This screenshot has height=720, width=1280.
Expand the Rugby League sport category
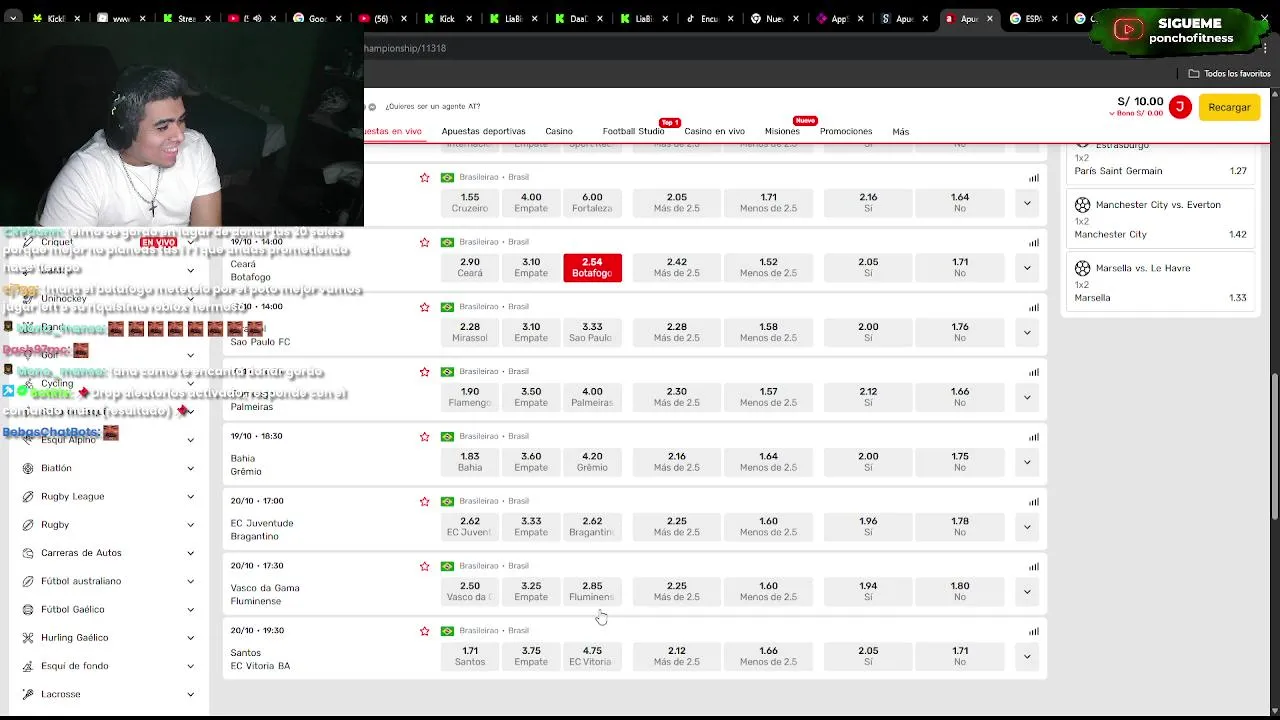(x=190, y=496)
